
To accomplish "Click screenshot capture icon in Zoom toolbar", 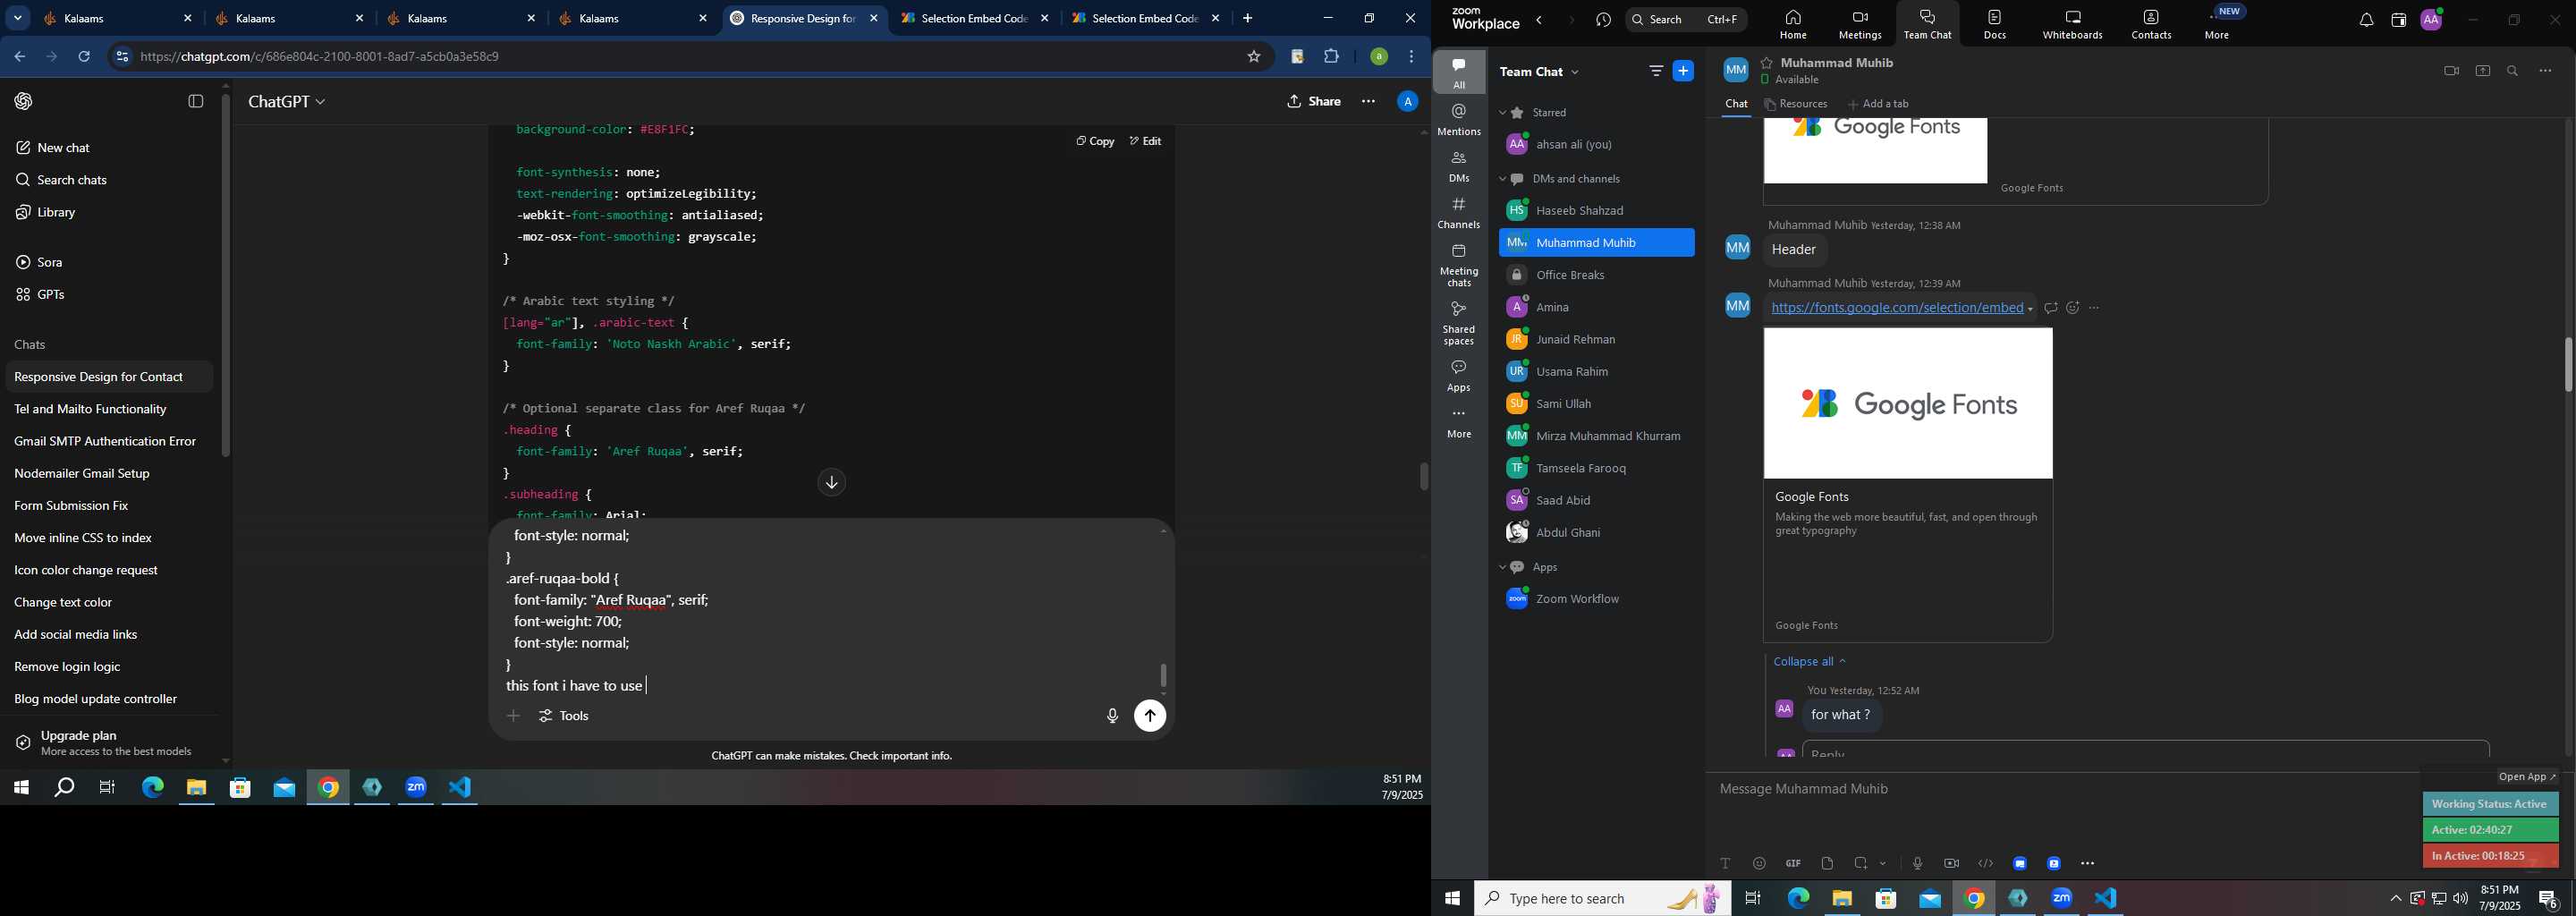I will click(x=1861, y=863).
